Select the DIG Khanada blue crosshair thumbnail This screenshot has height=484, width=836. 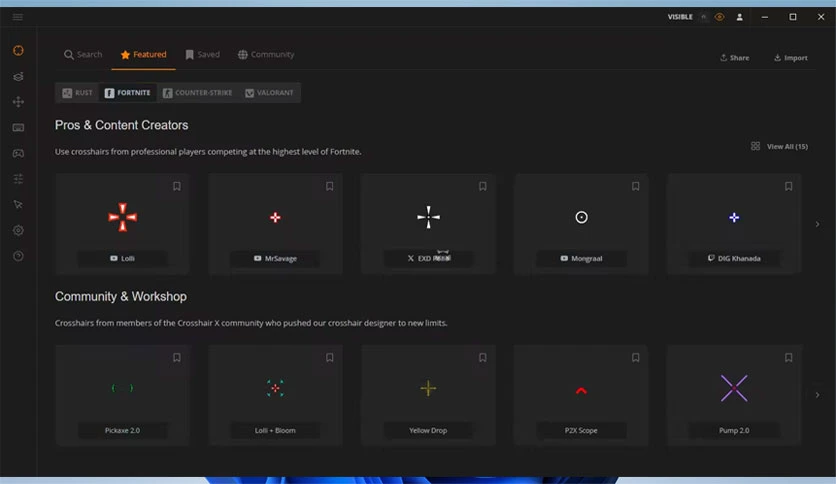pyautogui.click(x=734, y=217)
